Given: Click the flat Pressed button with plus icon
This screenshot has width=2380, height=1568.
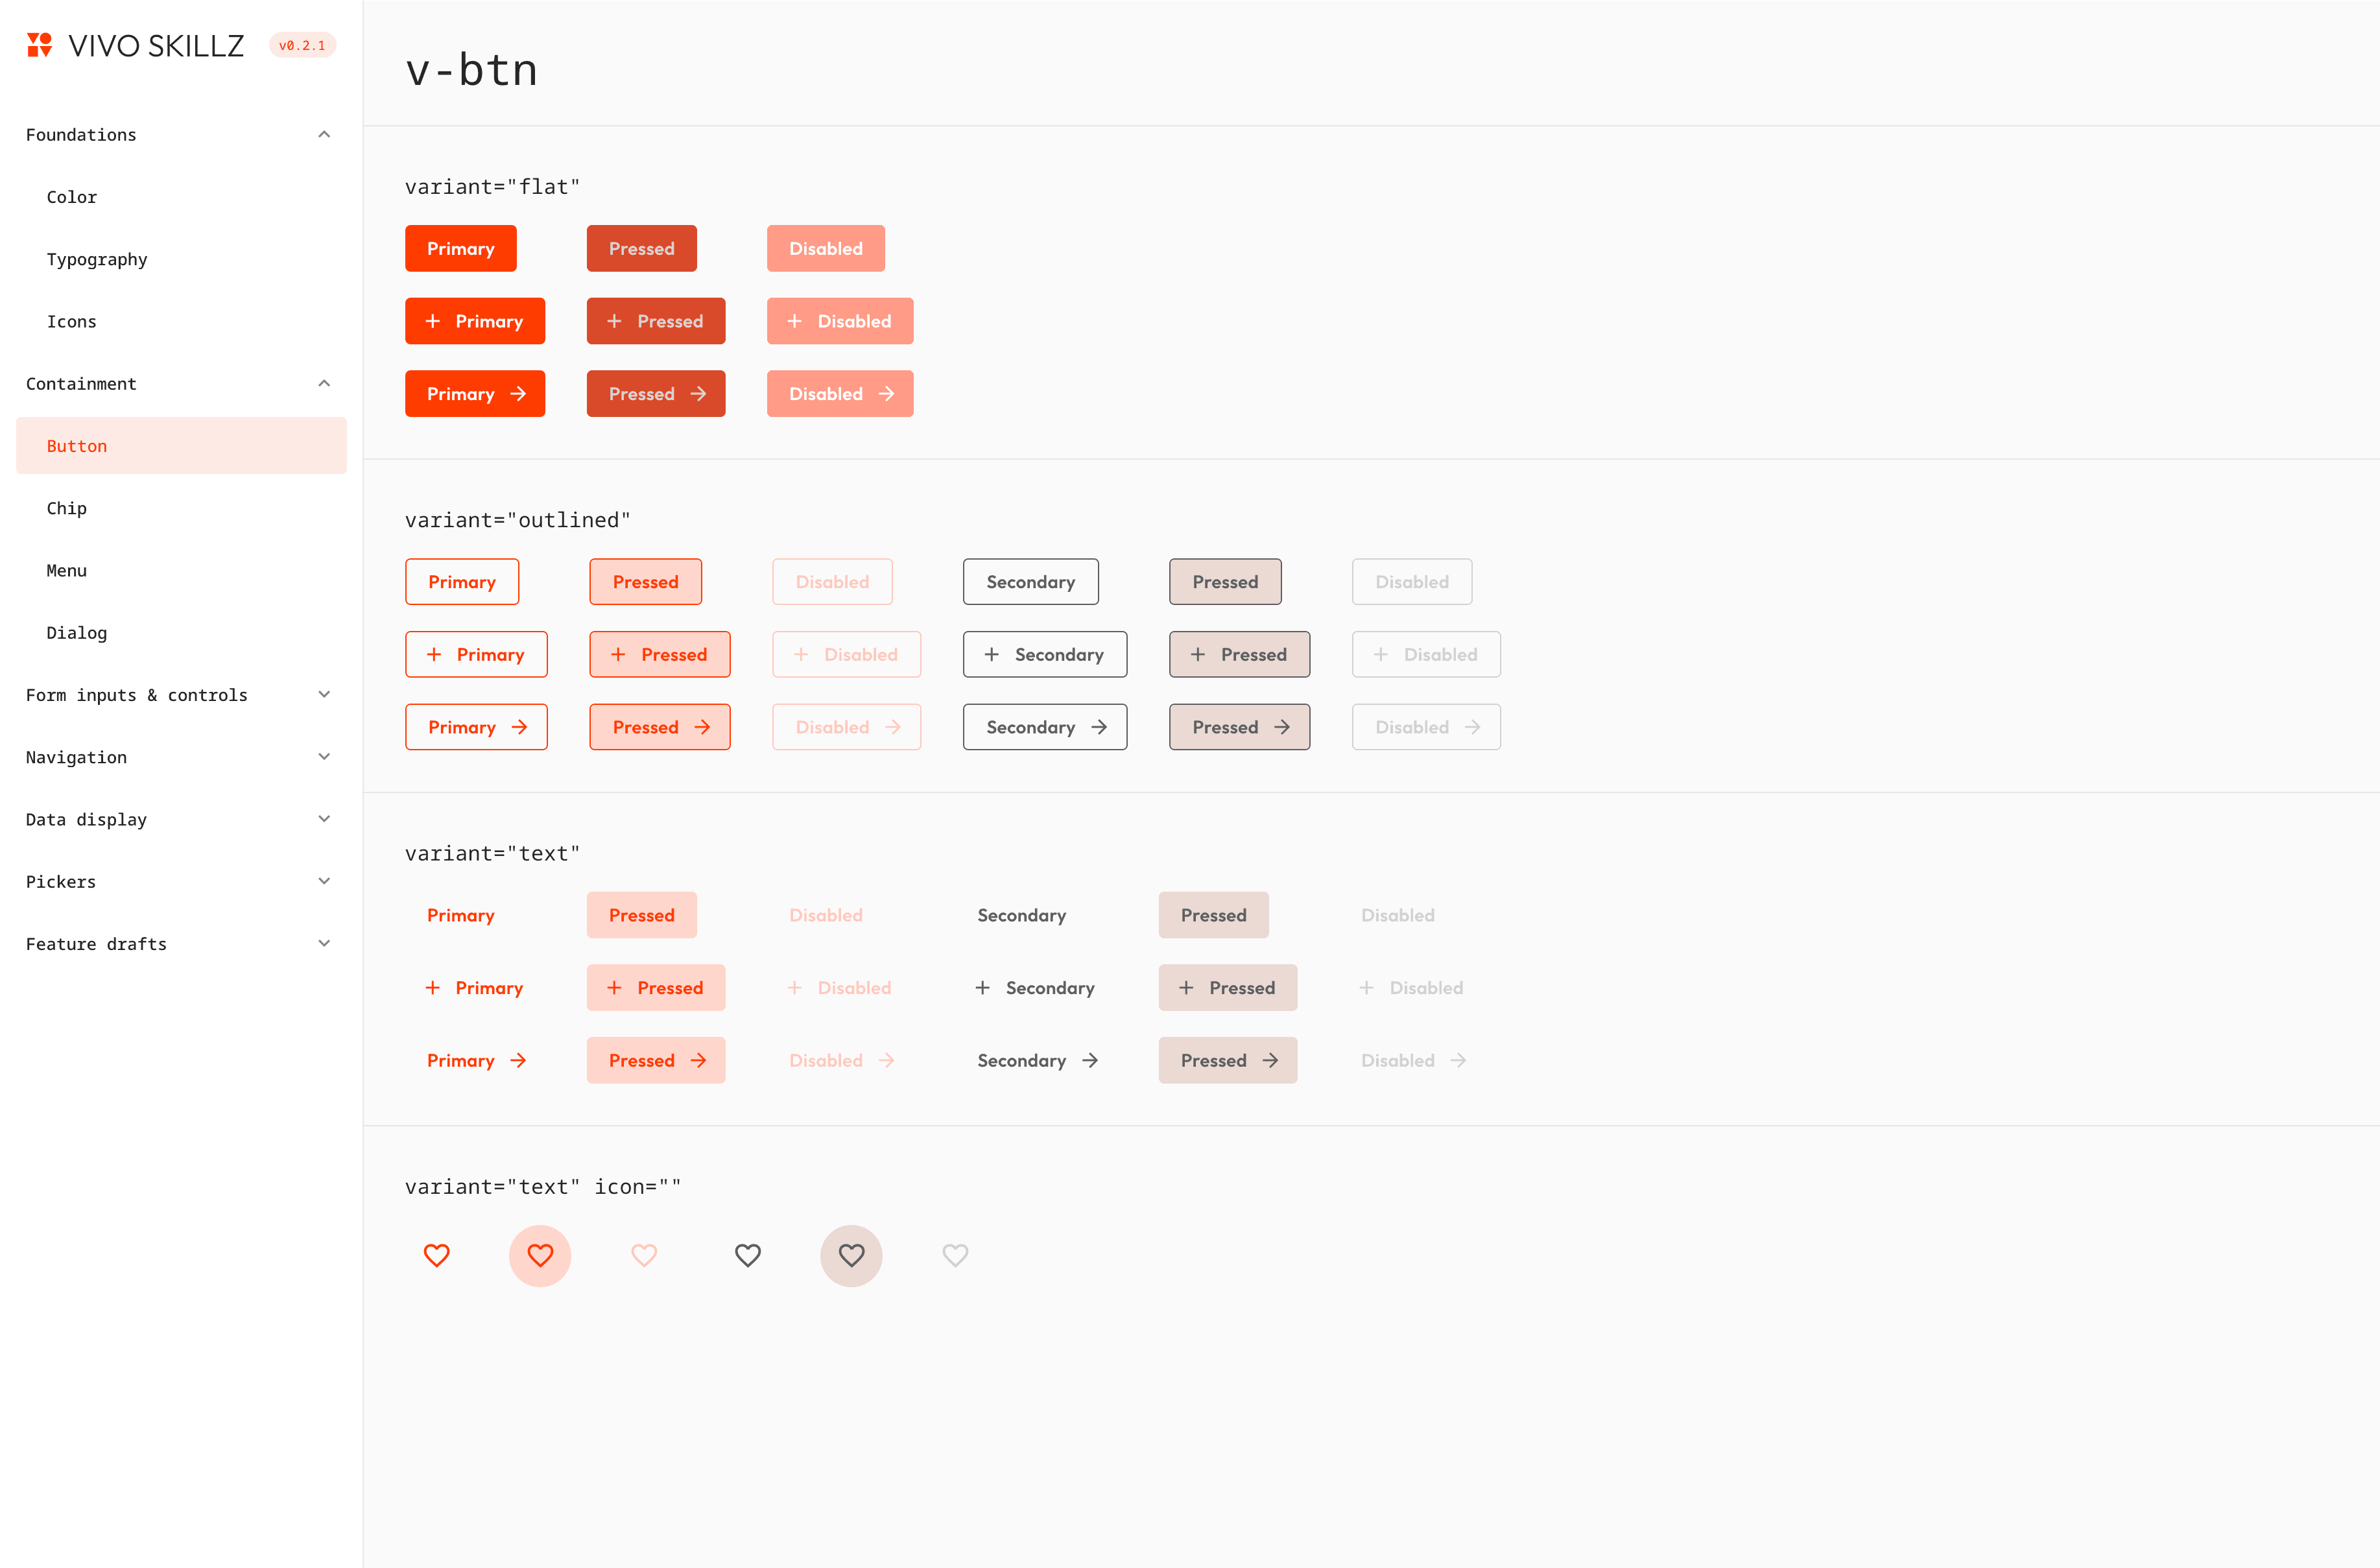Looking at the screenshot, I should tap(656, 321).
